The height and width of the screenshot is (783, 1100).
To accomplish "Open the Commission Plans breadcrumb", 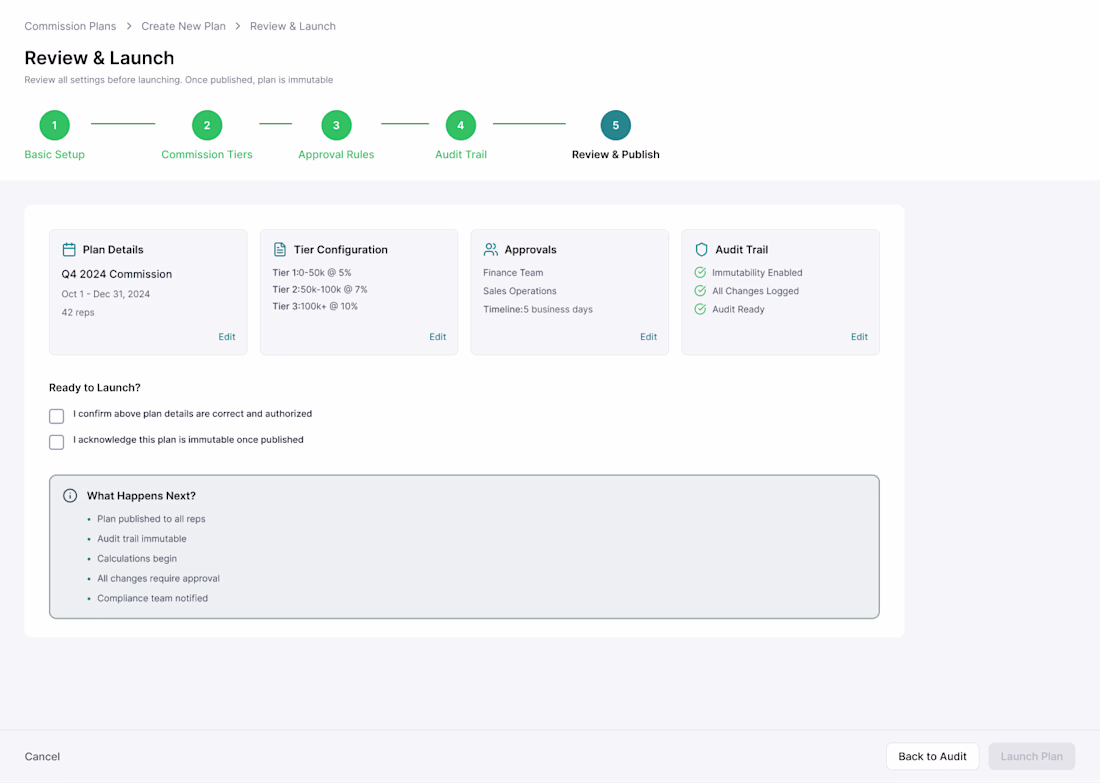I will pos(70,26).
